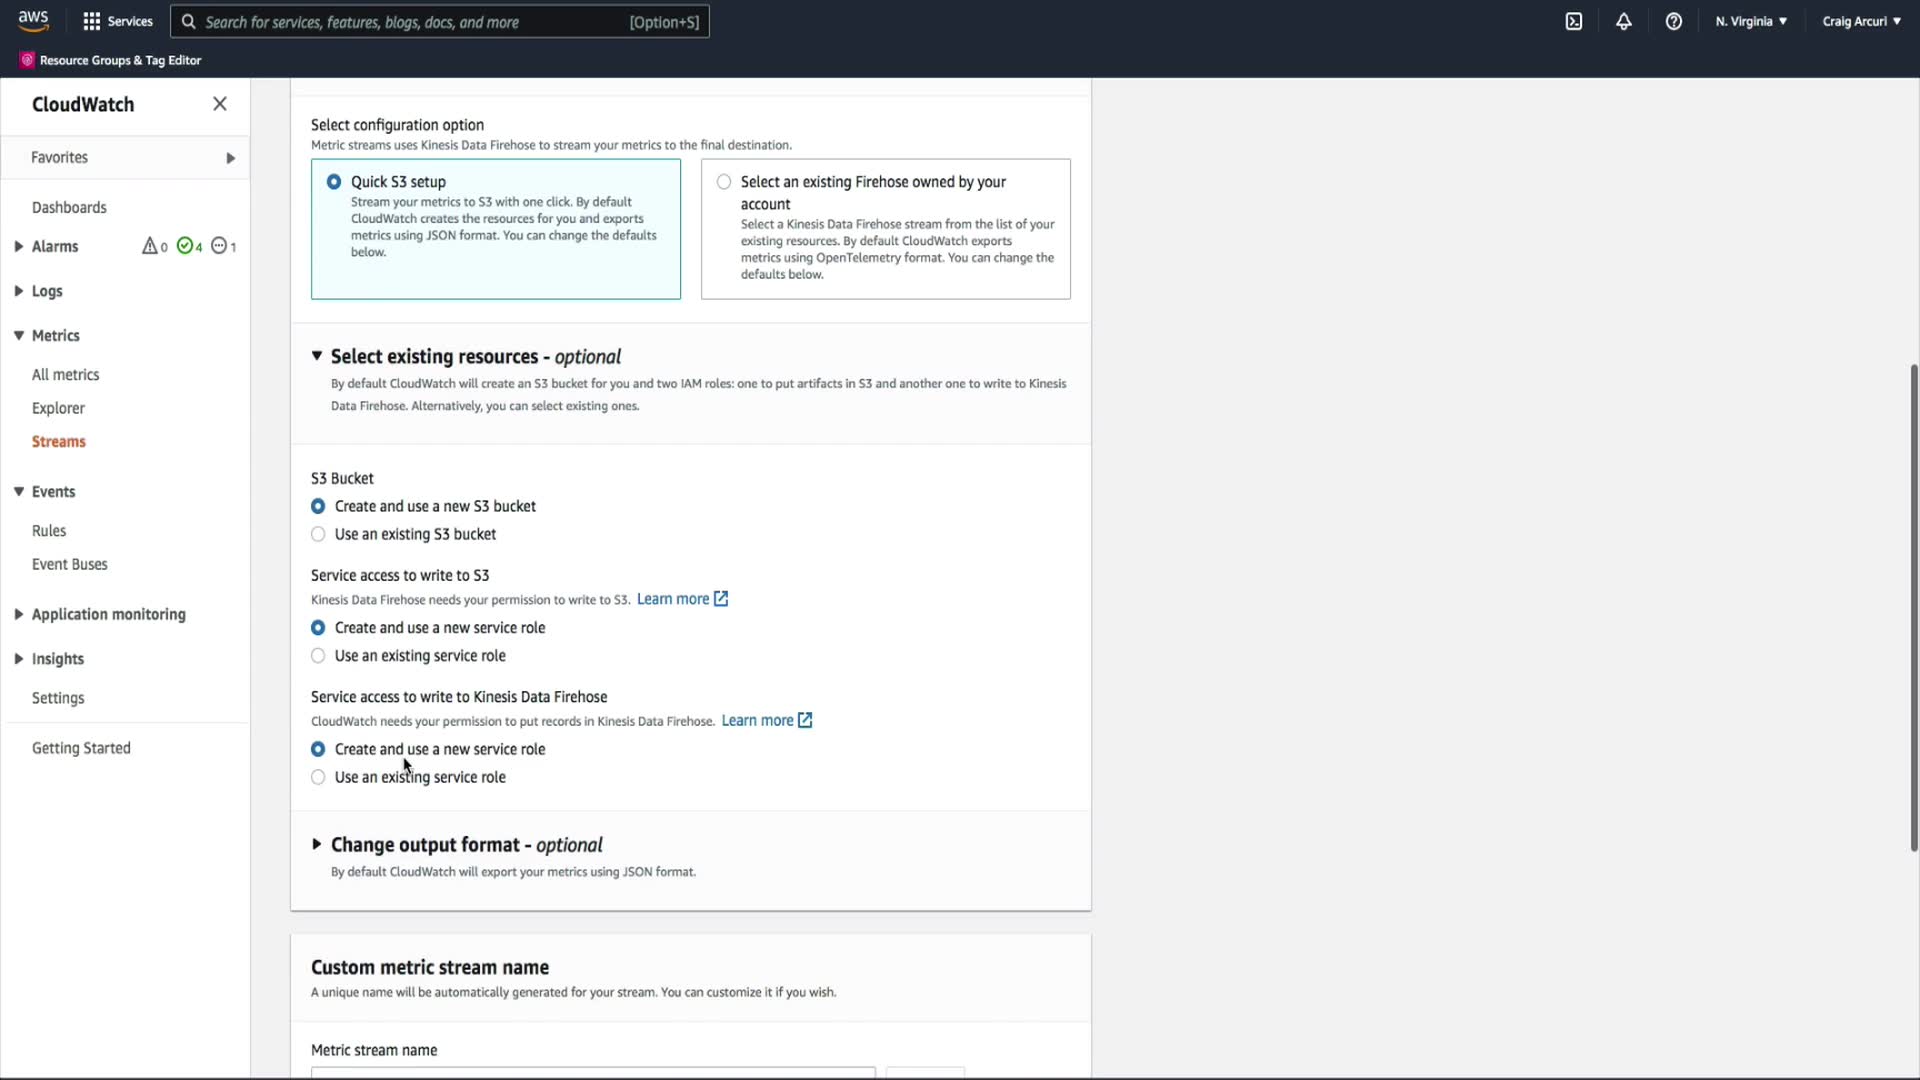Open the notifications bell icon
This screenshot has height=1080, width=1920.
click(x=1624, y=21)
